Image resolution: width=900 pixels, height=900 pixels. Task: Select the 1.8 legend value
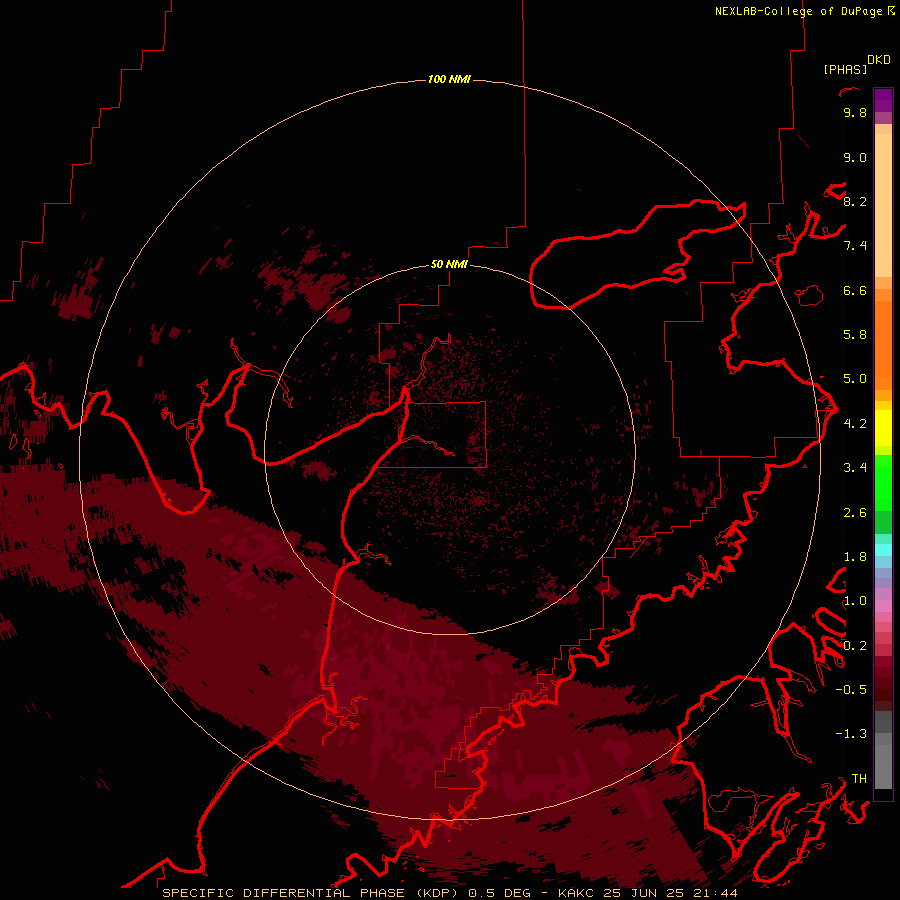(855, 557)
